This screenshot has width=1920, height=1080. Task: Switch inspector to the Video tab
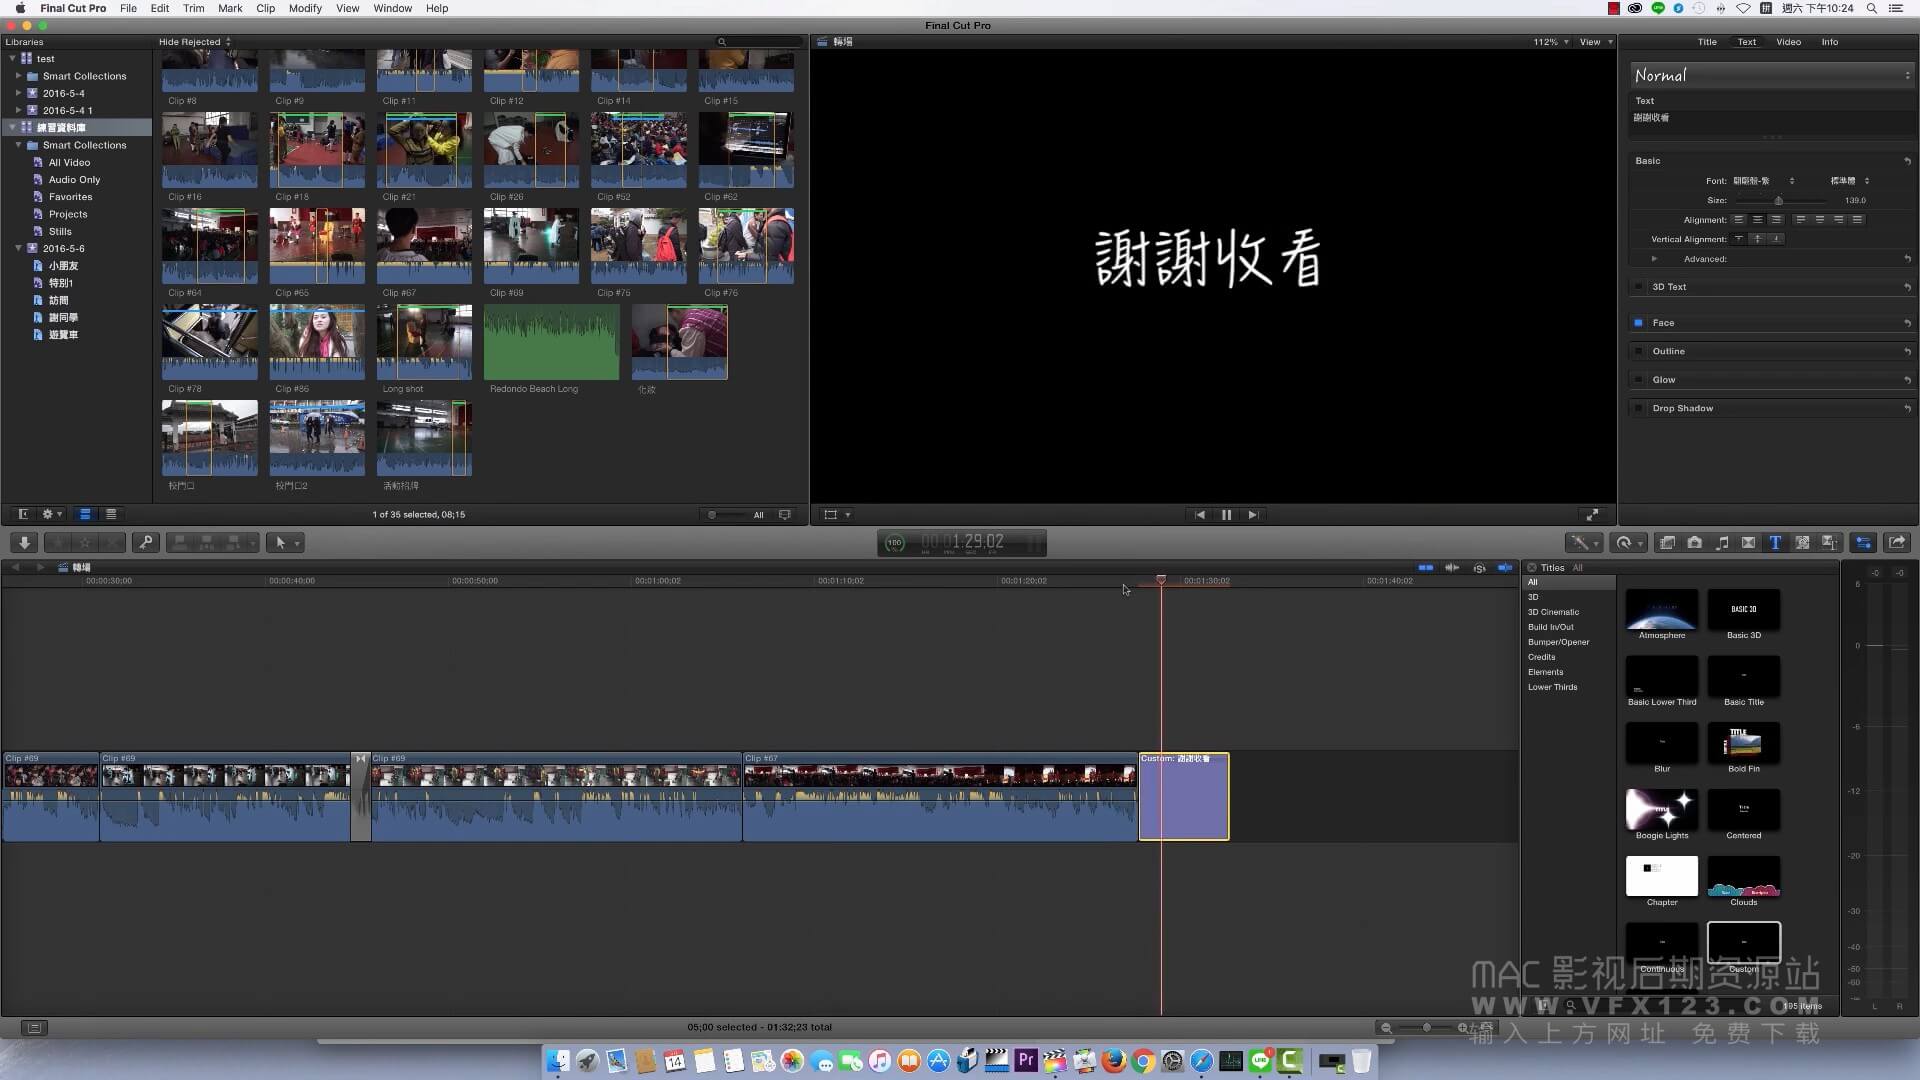[1788, 42]
